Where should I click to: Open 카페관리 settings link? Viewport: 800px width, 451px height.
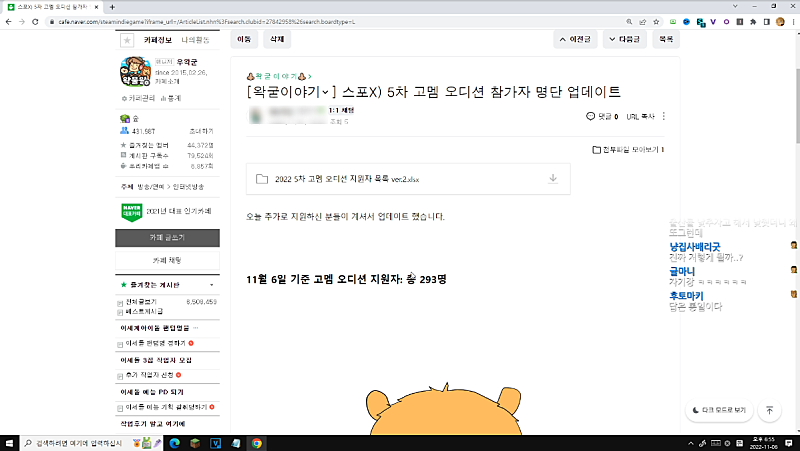tap(138, 98)
